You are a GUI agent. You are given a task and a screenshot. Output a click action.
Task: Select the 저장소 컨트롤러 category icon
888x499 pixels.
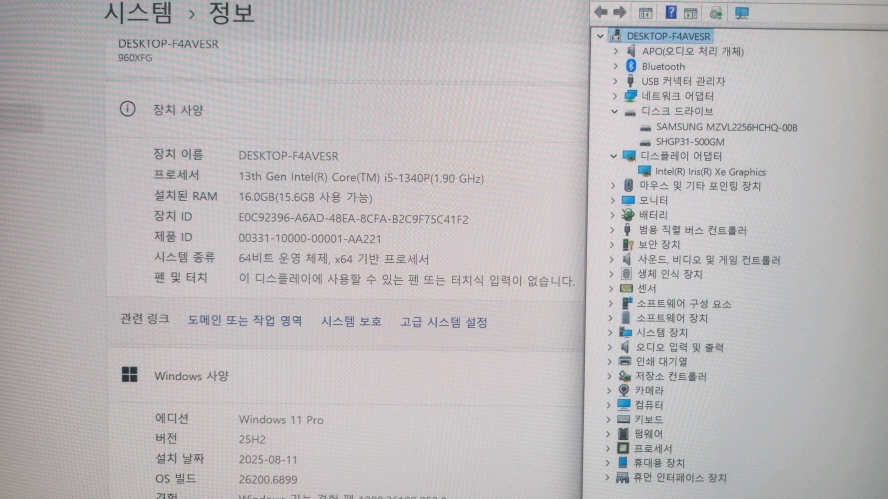(x=625, y=376)
